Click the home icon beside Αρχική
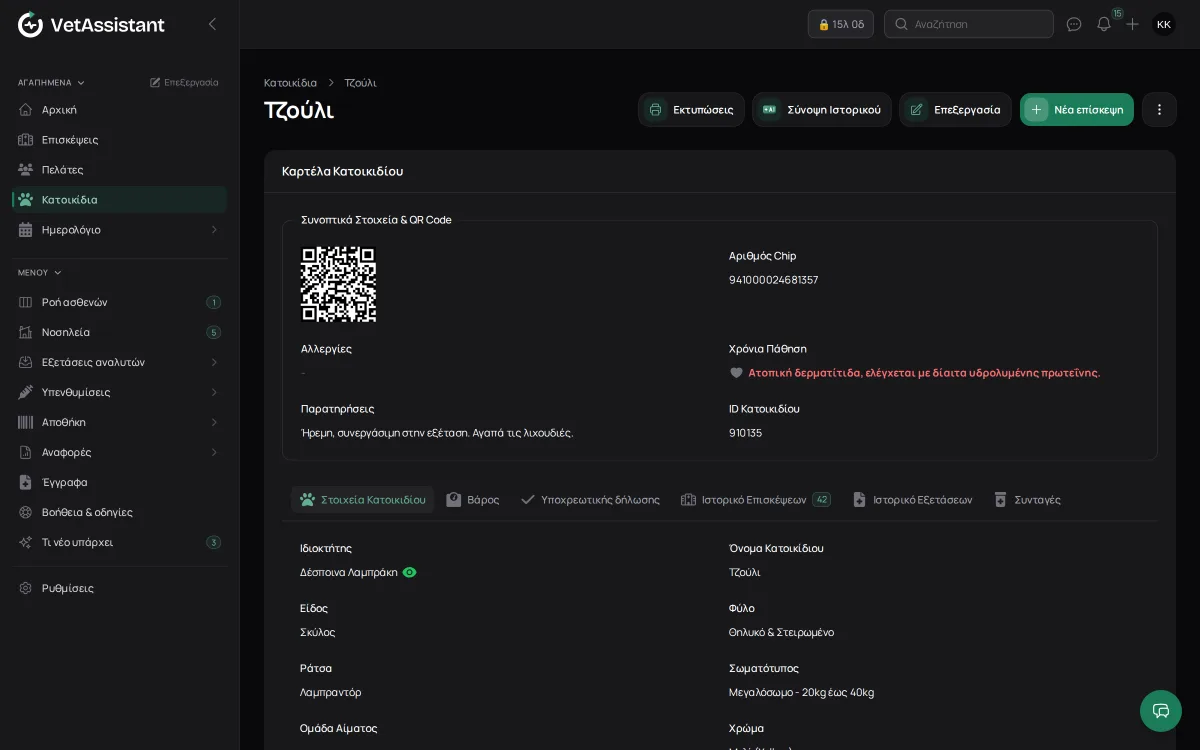1200x750 pixels. click(x=26, y=109)
